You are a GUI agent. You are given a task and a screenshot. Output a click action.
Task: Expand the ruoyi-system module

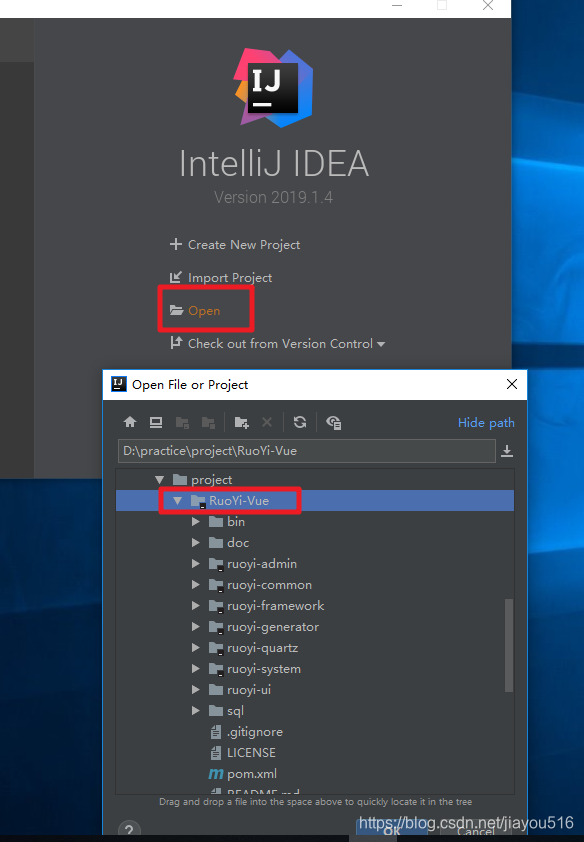(196, 669)
